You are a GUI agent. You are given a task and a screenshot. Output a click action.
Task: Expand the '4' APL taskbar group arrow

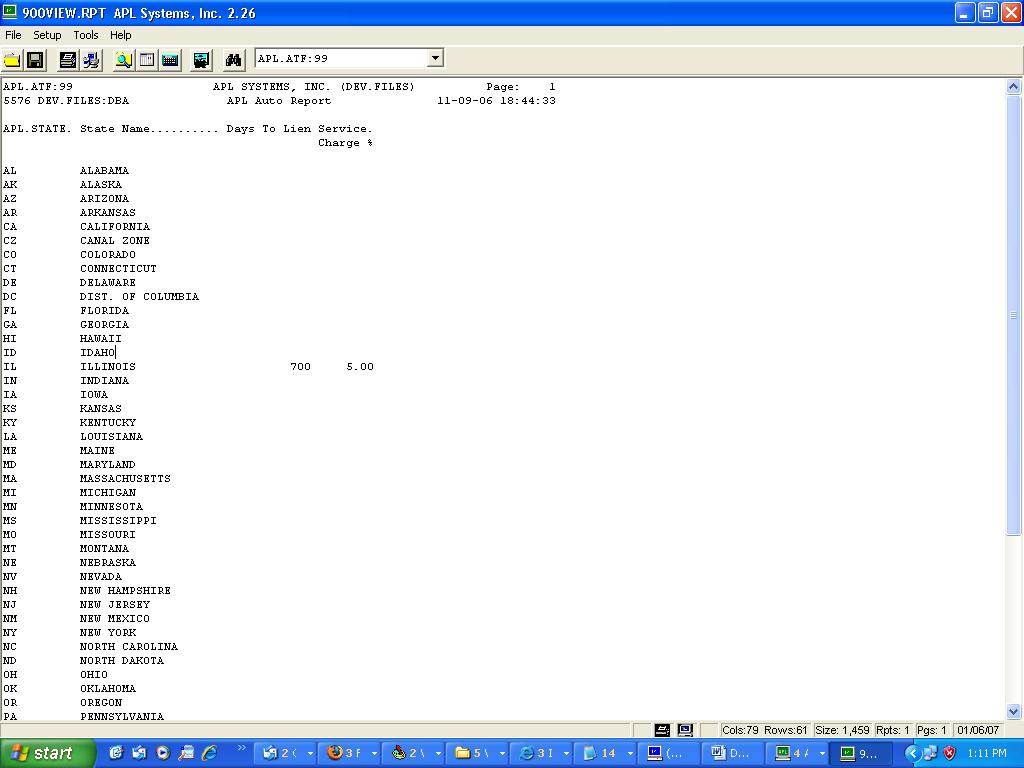(822, 754)
